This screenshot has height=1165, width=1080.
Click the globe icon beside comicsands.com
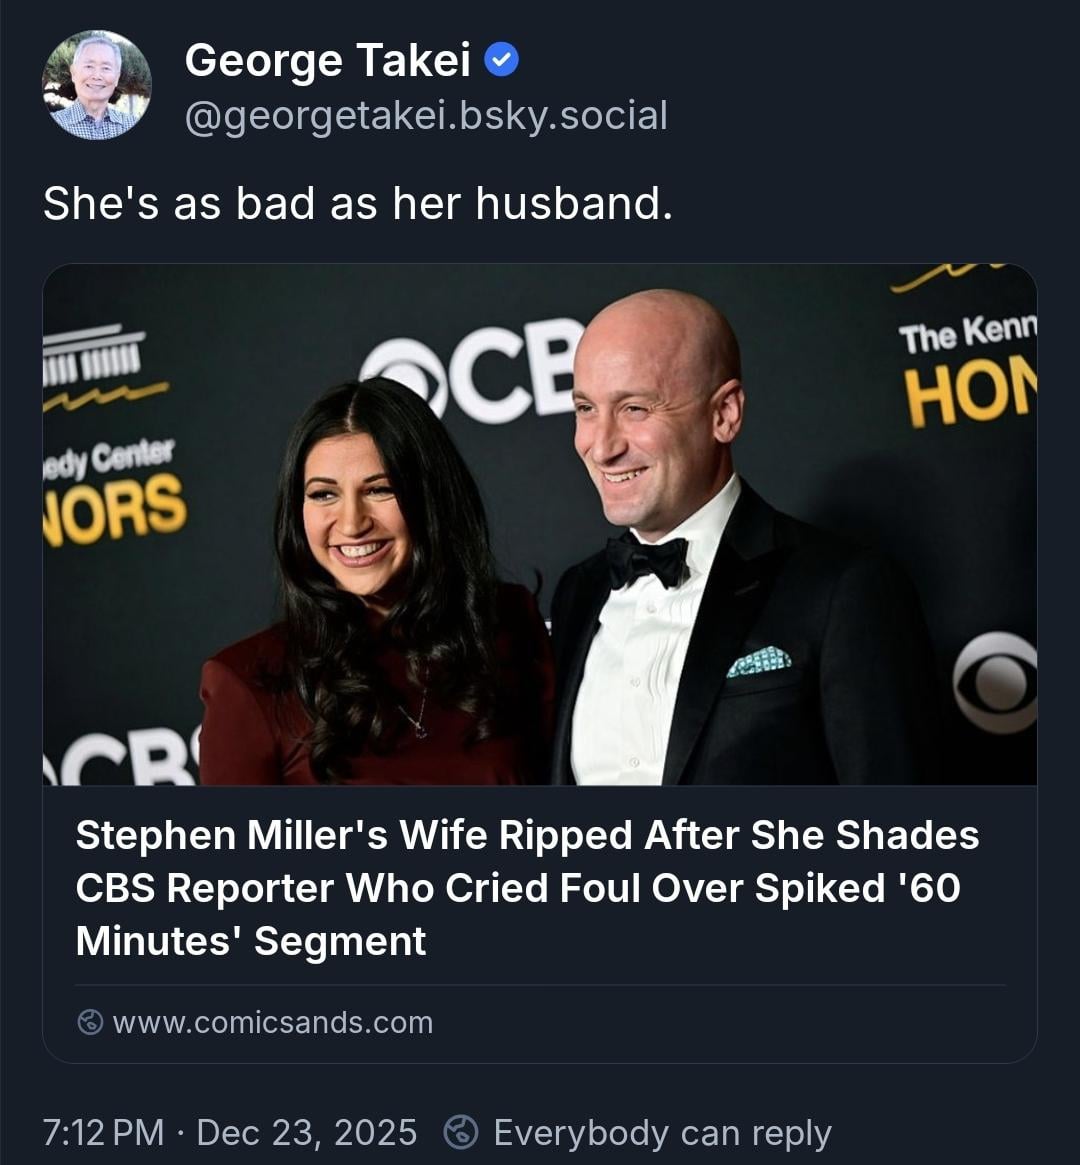point(90,1022)
